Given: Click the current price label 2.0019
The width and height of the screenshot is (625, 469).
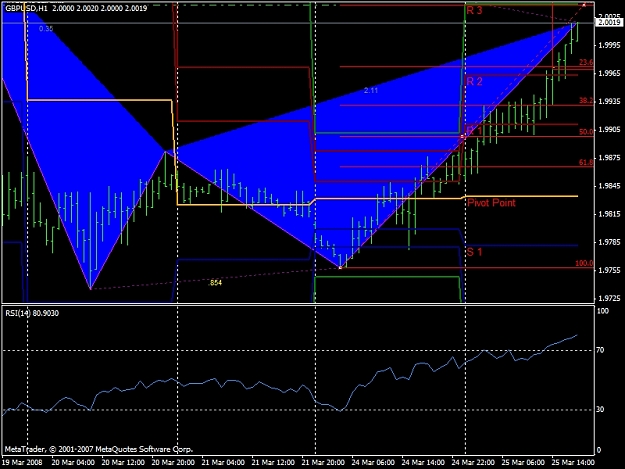Looking at the screenshot, I should tap(609, 22).
